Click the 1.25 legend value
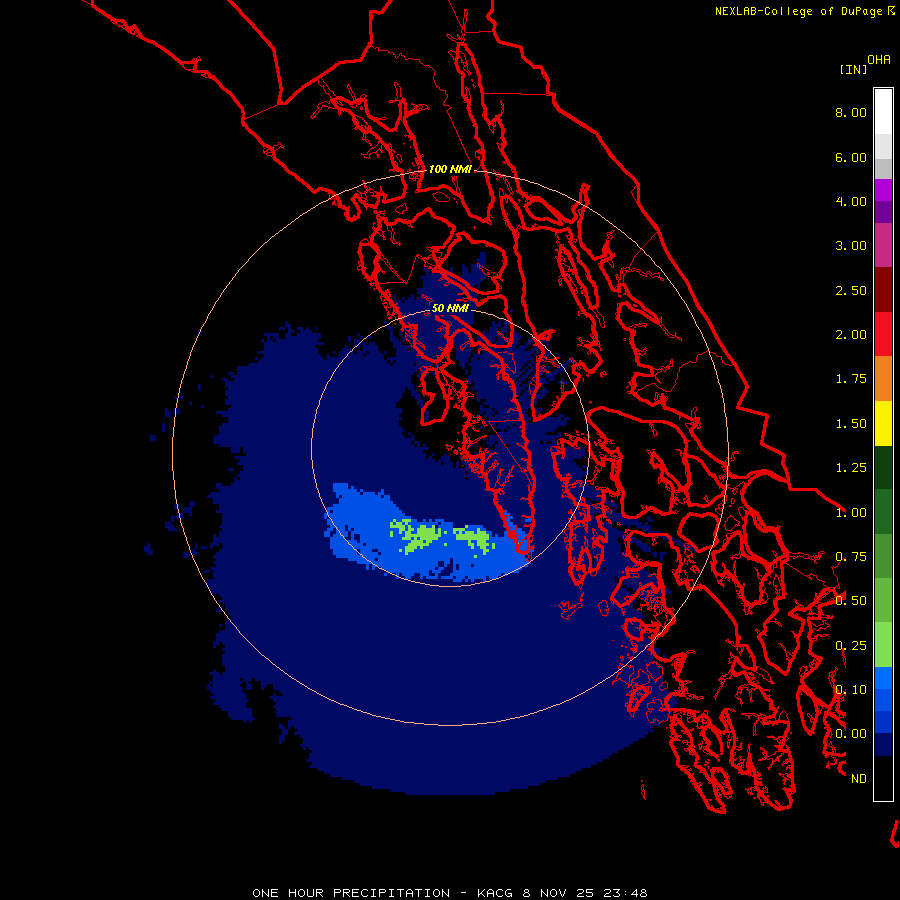This screenshot has width=900, height=900. click(x=850, y=468)
